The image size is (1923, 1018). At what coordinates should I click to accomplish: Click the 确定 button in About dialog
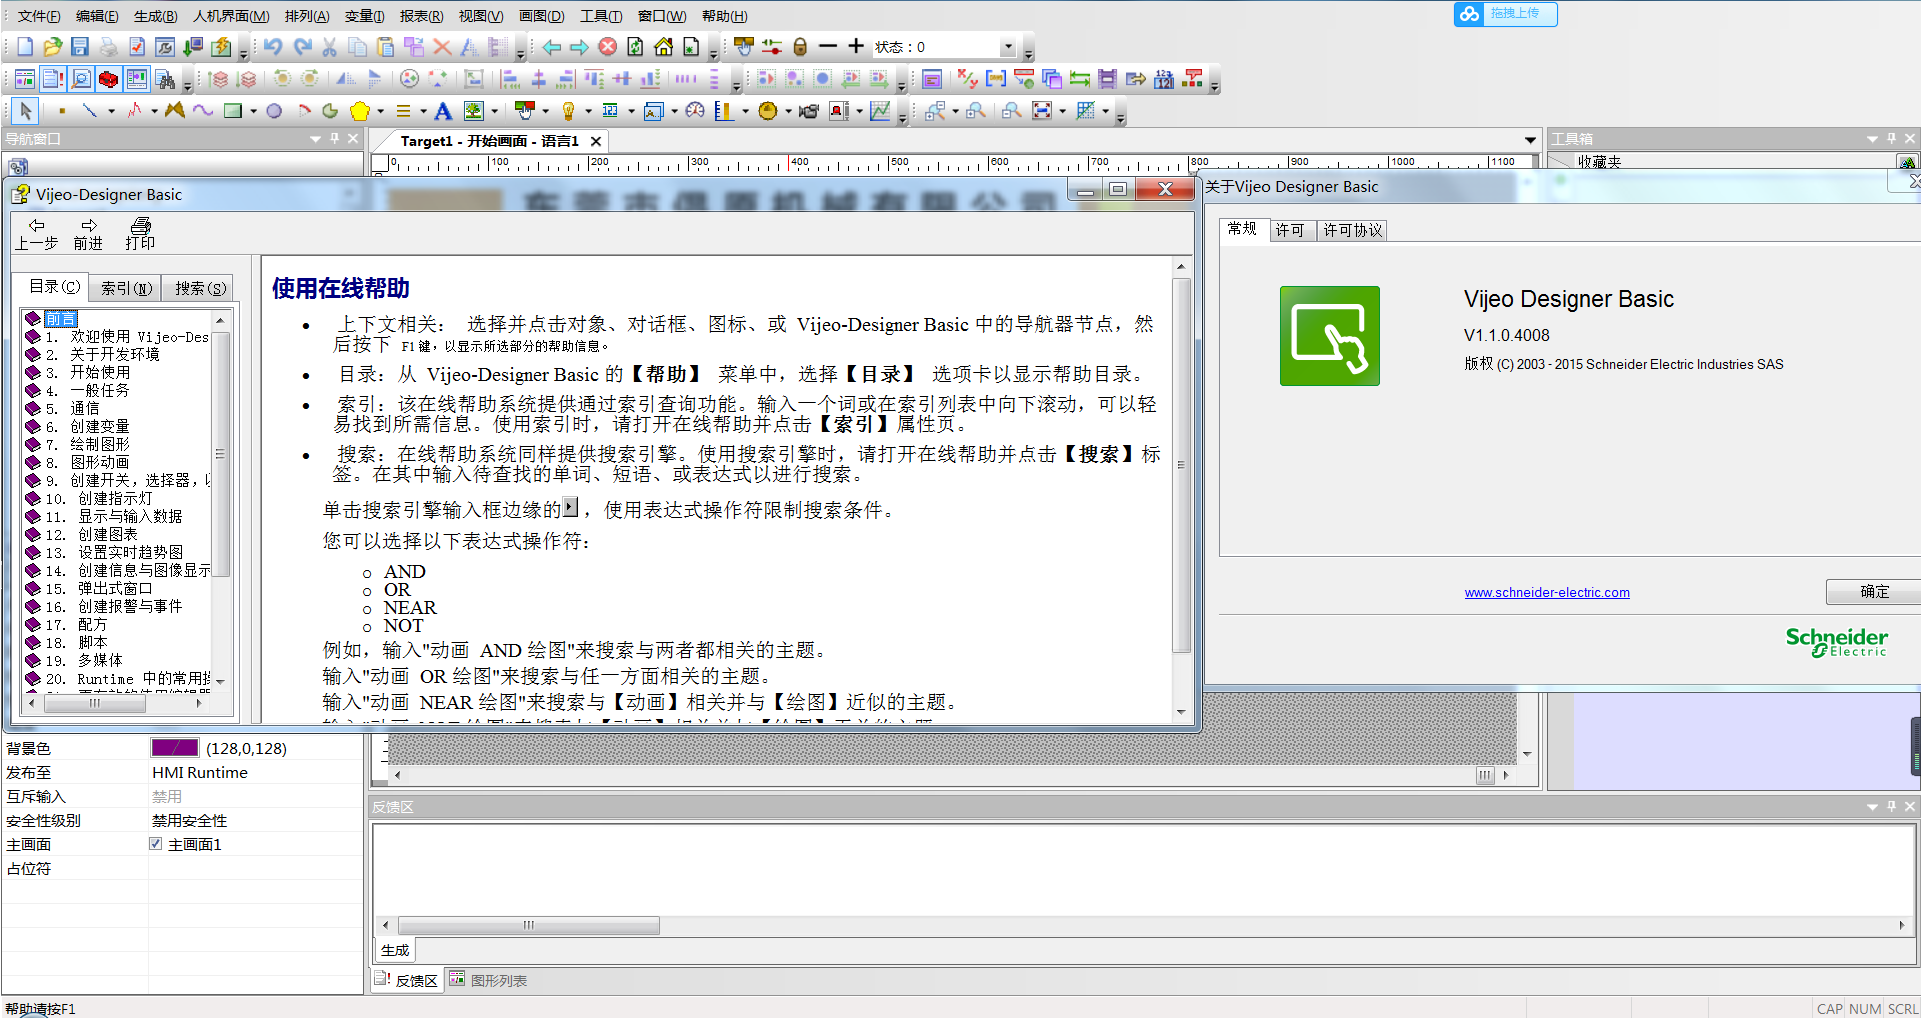(1873, 592)
